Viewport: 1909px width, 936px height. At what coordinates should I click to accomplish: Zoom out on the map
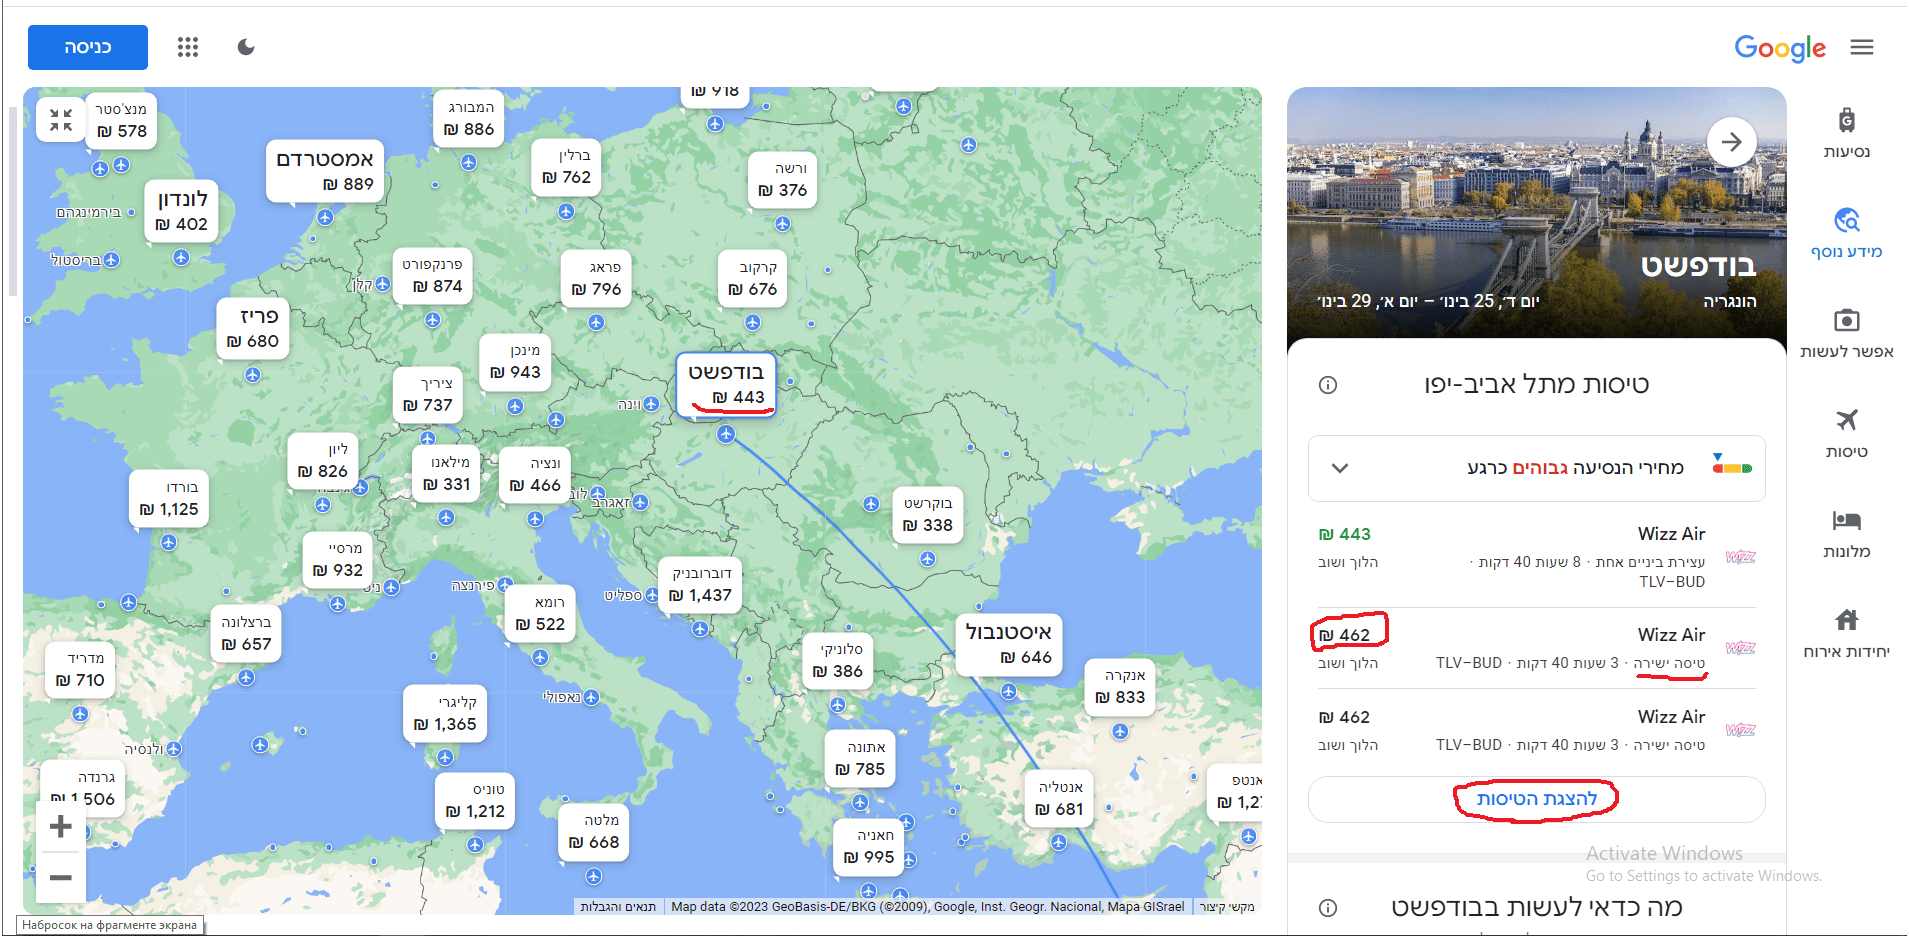(x=61, y=878)
